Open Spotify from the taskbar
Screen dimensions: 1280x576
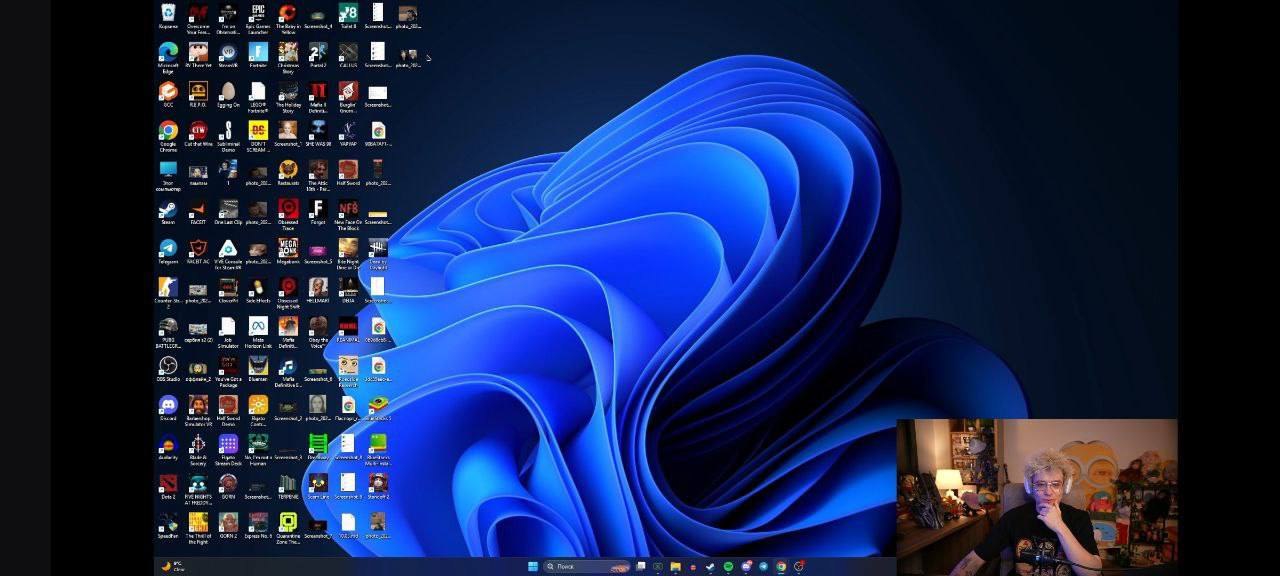pyautogui.click(x=728, y=566)
